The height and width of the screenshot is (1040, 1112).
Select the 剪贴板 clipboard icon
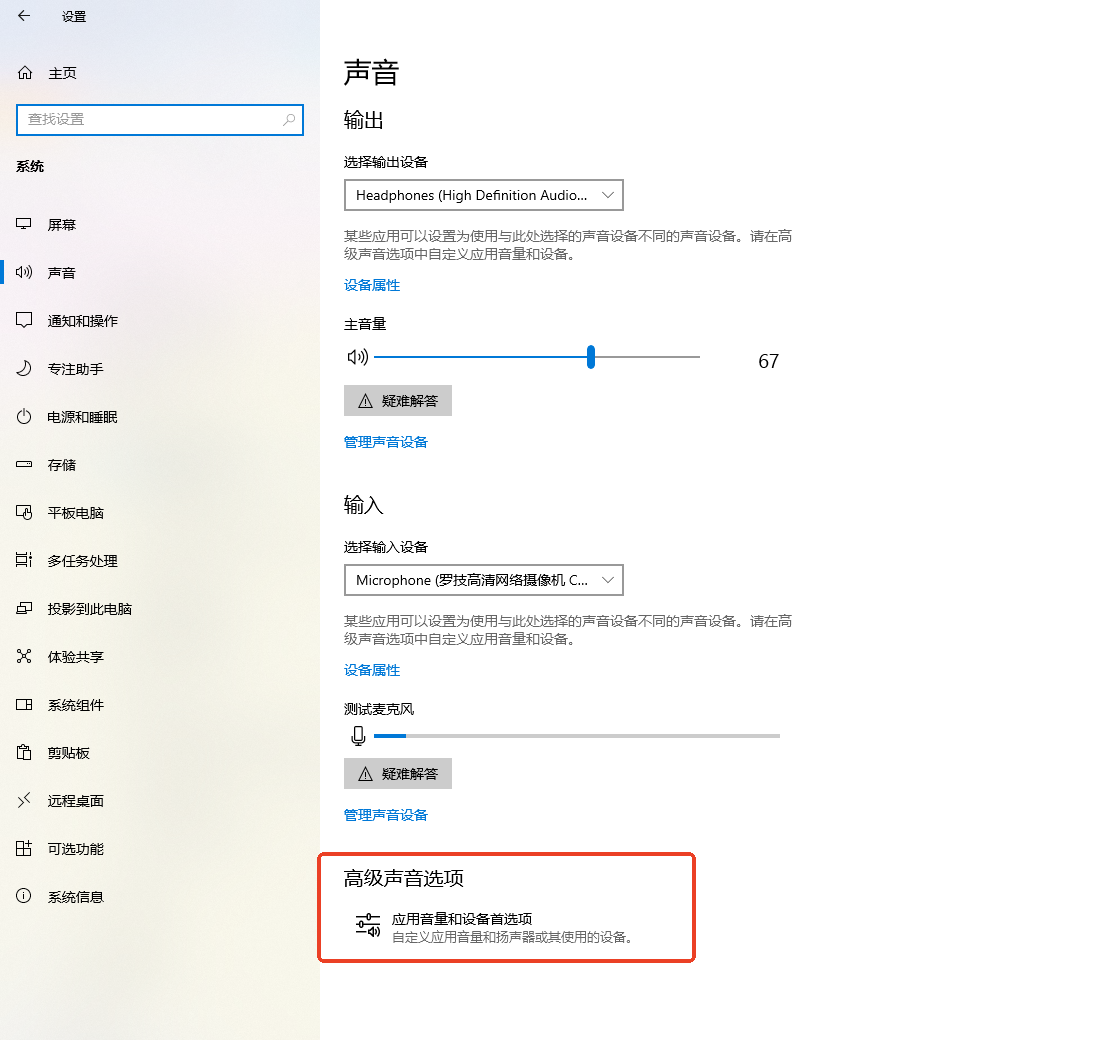pyautogui.click(x=24, y=752)
